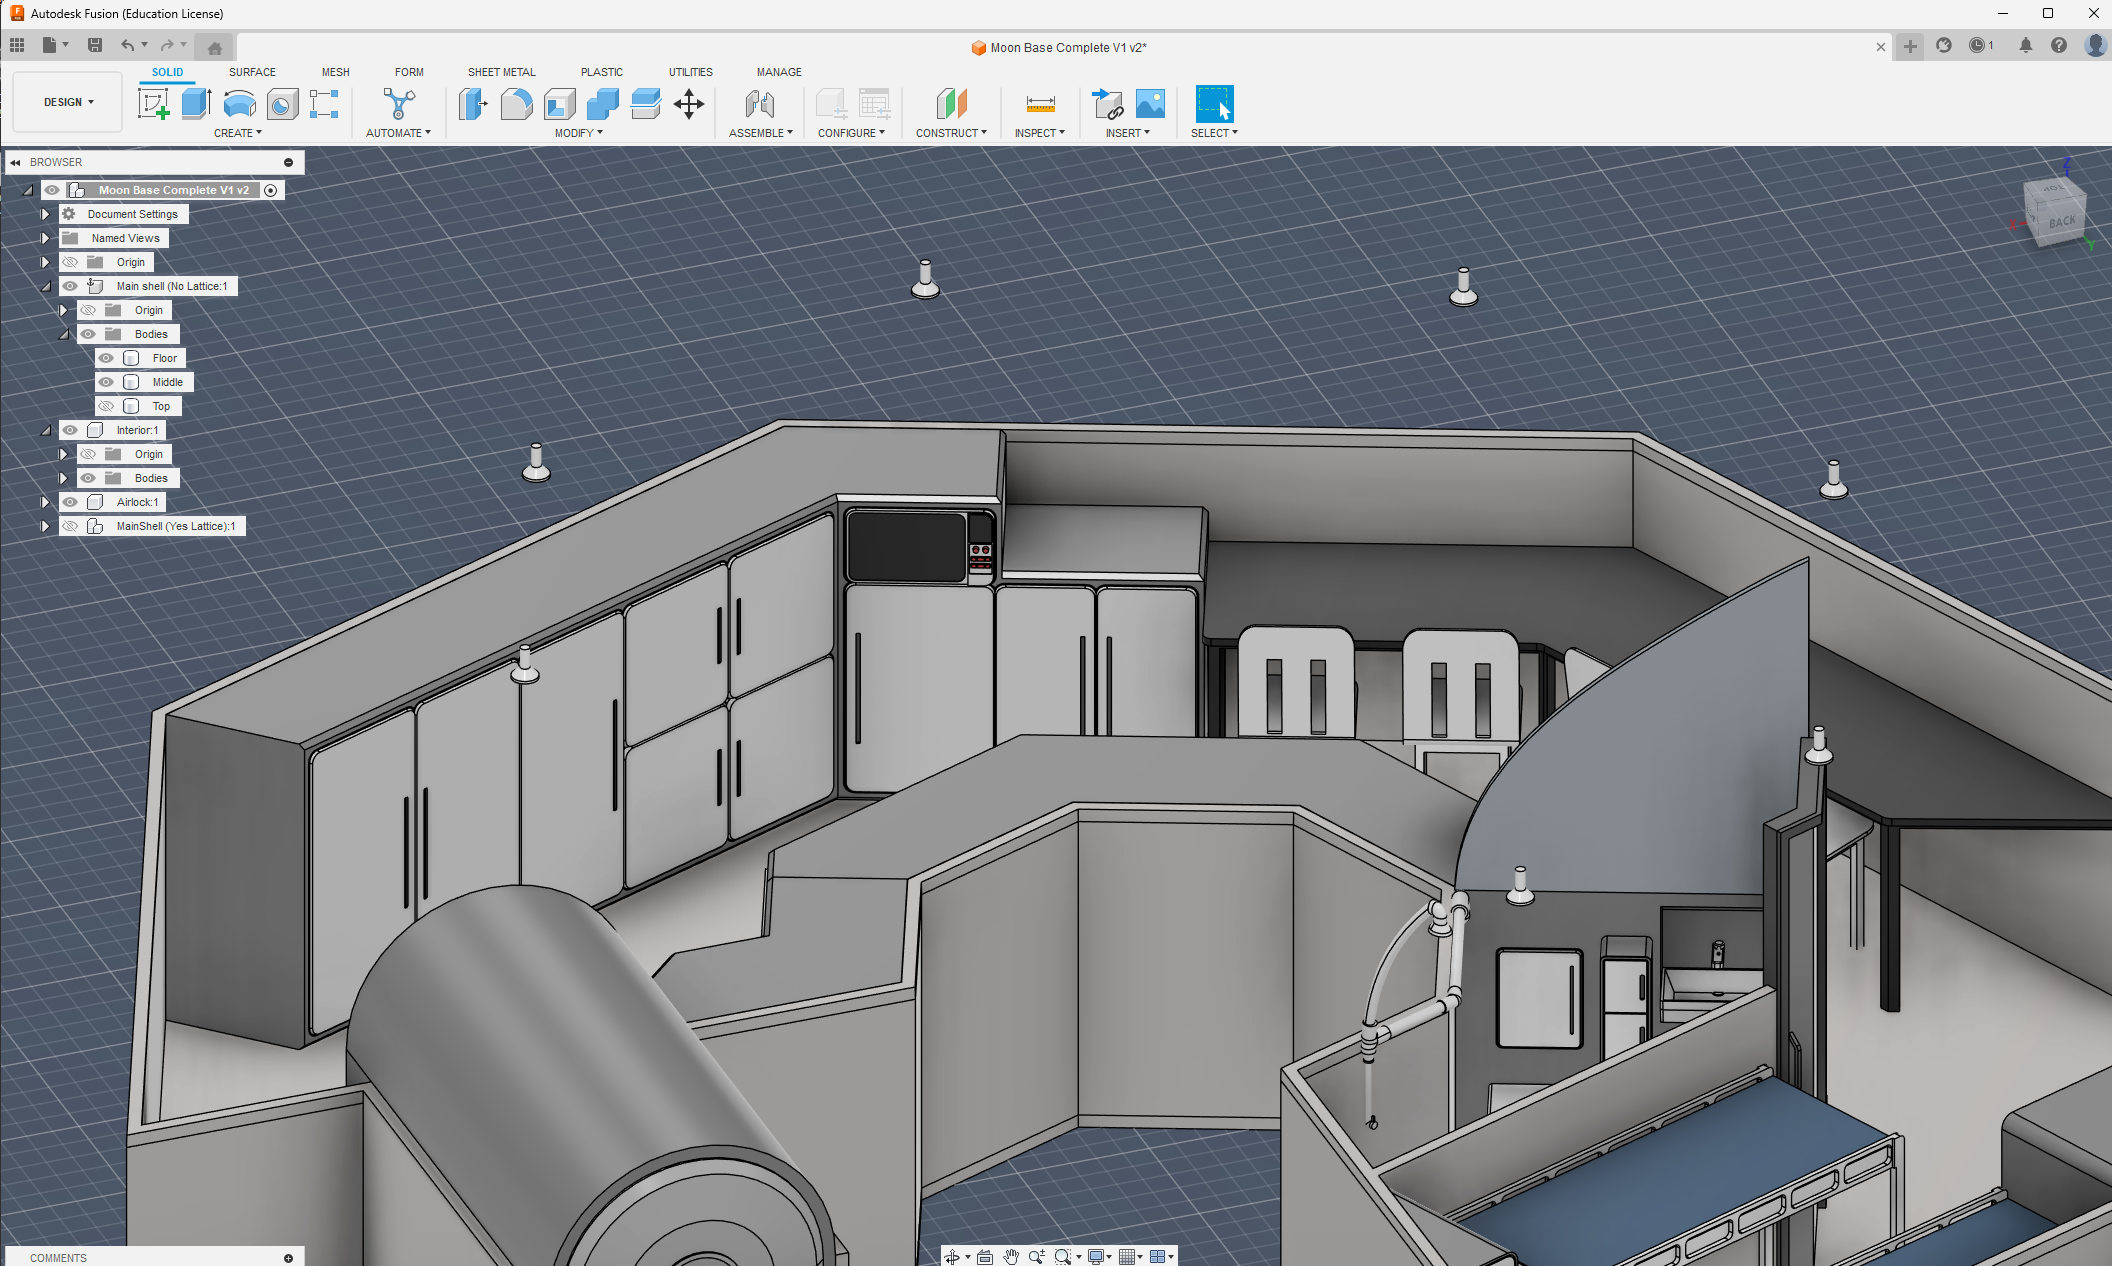The height and width of the screenshot is (1266, 2112).
Task: Click the Offset Plane construct icon
Action: pyautogui.click(x=951, y=104)
